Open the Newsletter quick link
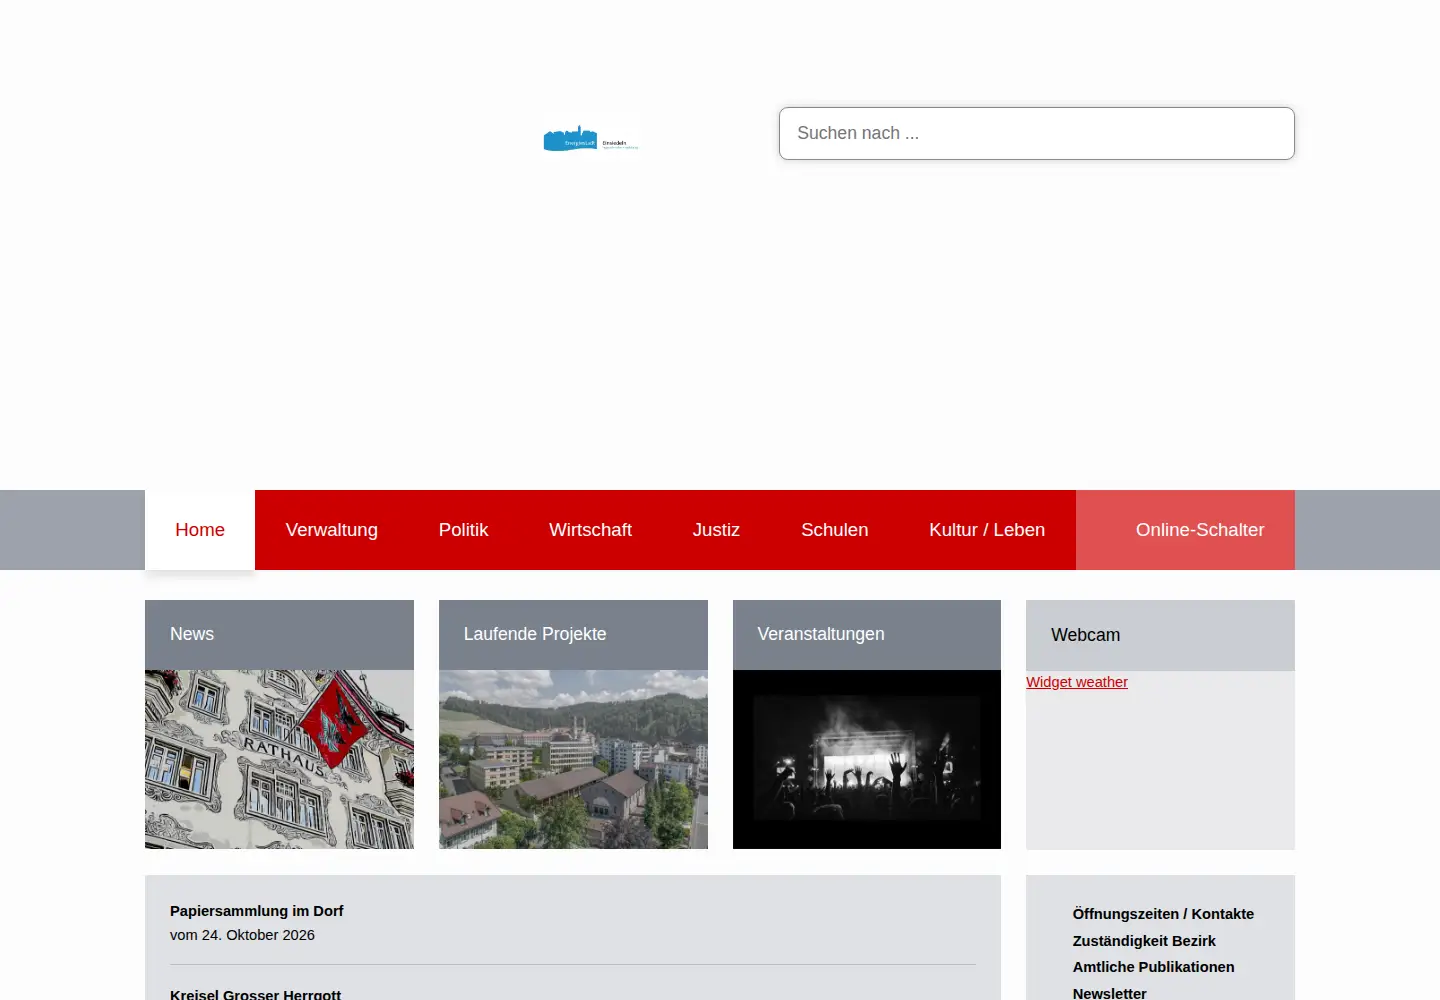Image resolution: width=1440 pixels, height=1000 pixels. 1110,993
